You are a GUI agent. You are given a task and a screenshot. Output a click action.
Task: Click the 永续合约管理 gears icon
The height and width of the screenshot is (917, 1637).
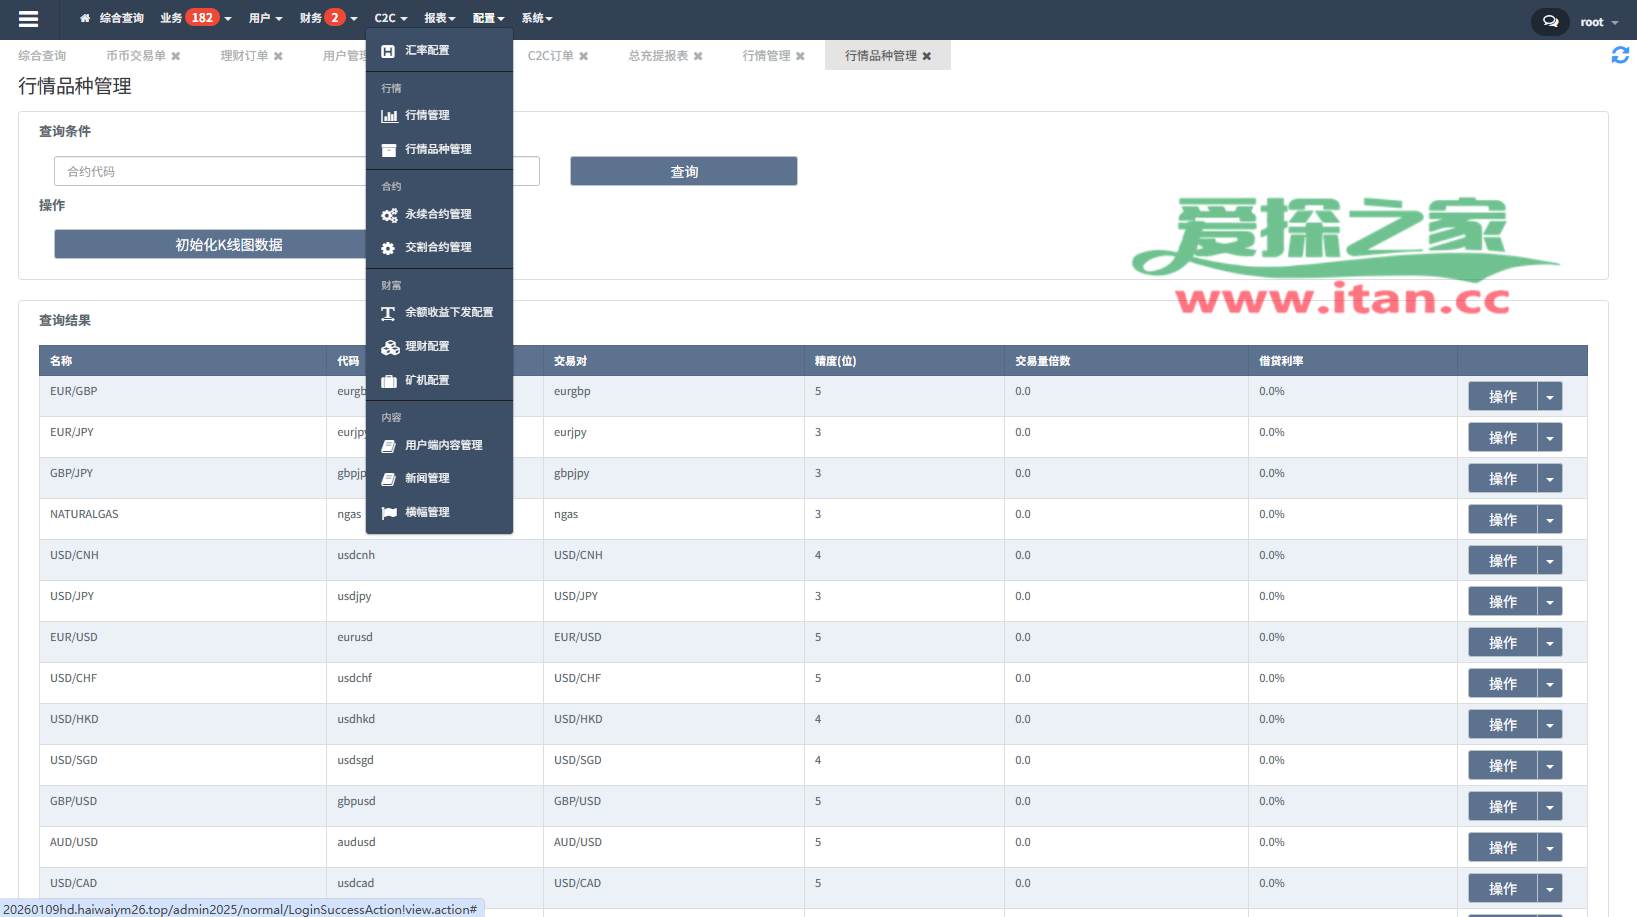pyautogui.click(x=389, y=215)
